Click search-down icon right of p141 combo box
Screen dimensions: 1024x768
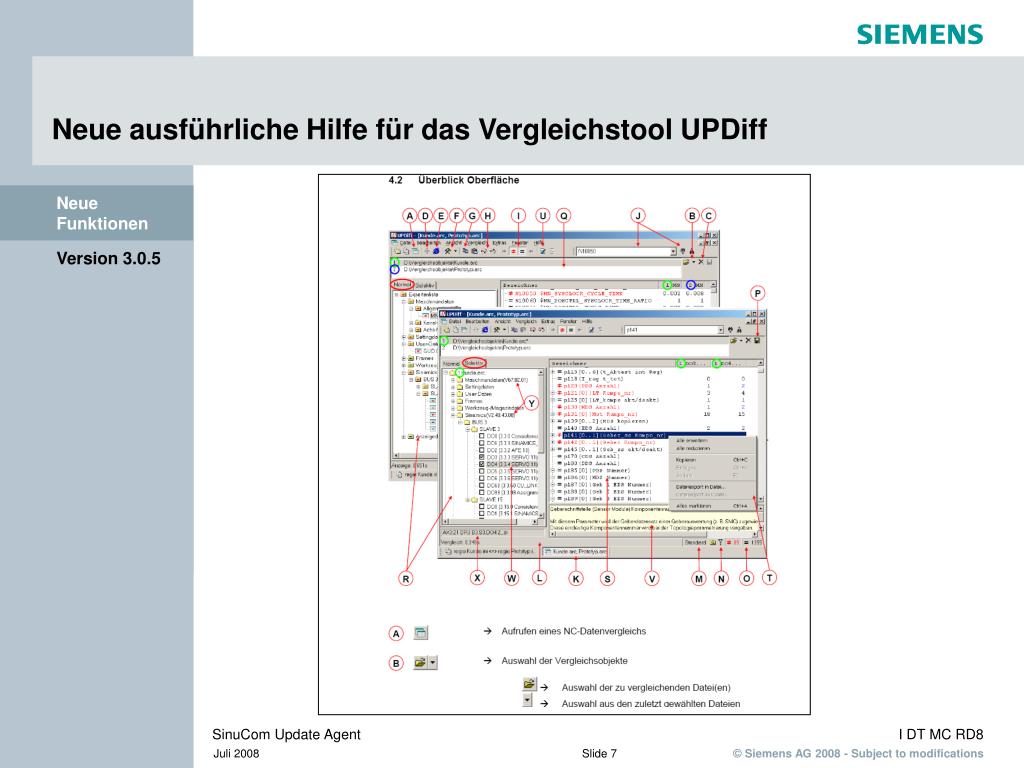point(730,330)
